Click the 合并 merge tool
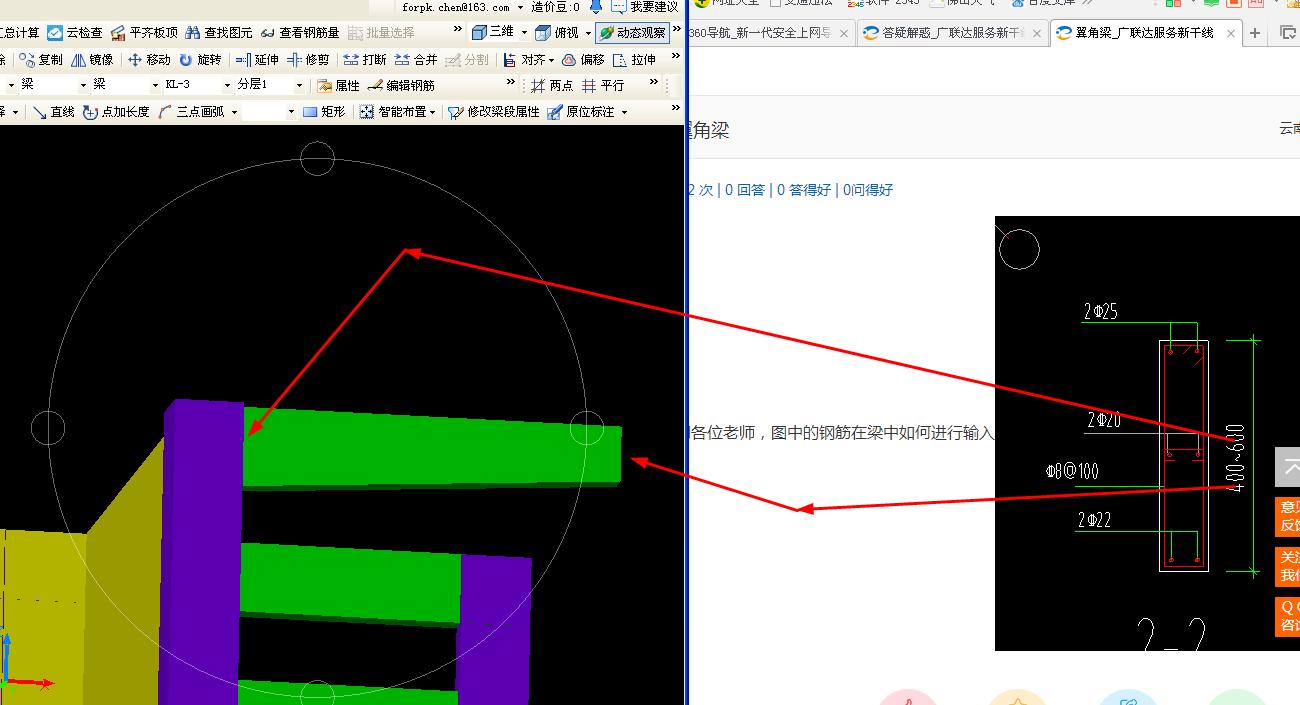1300x705 pixels. coord(416,60)
